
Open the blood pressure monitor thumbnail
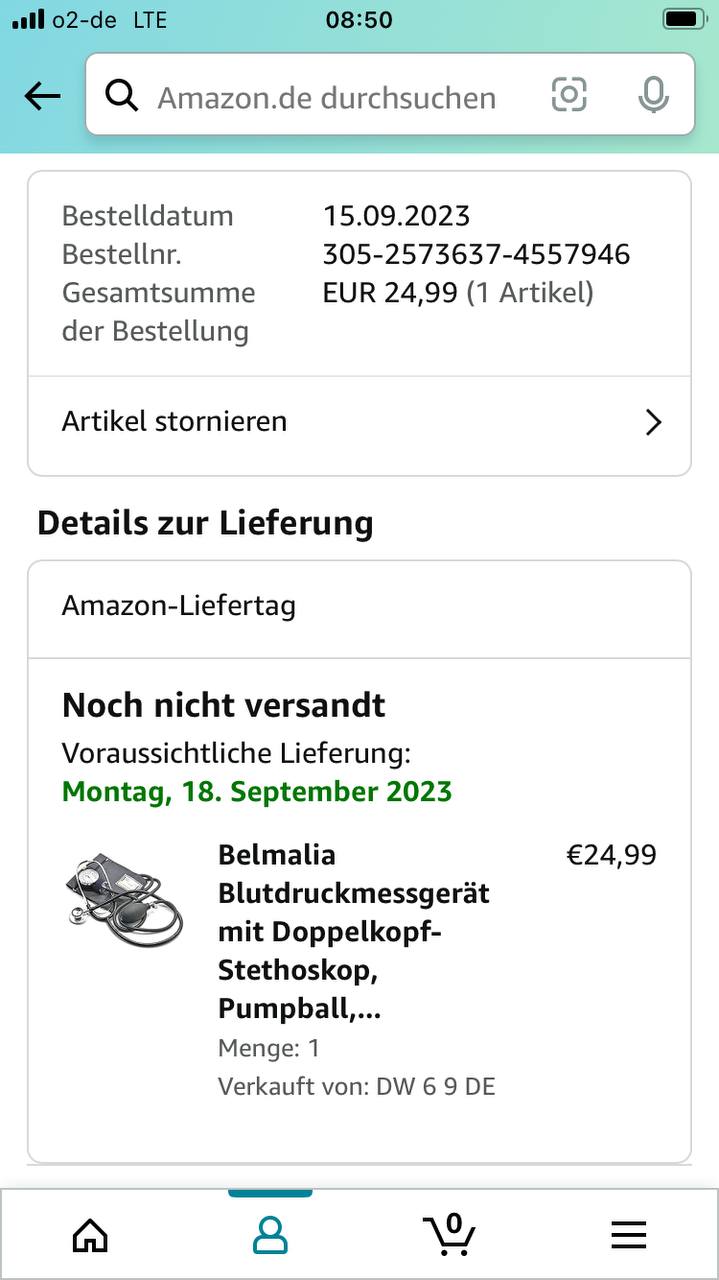coord(125,900)
